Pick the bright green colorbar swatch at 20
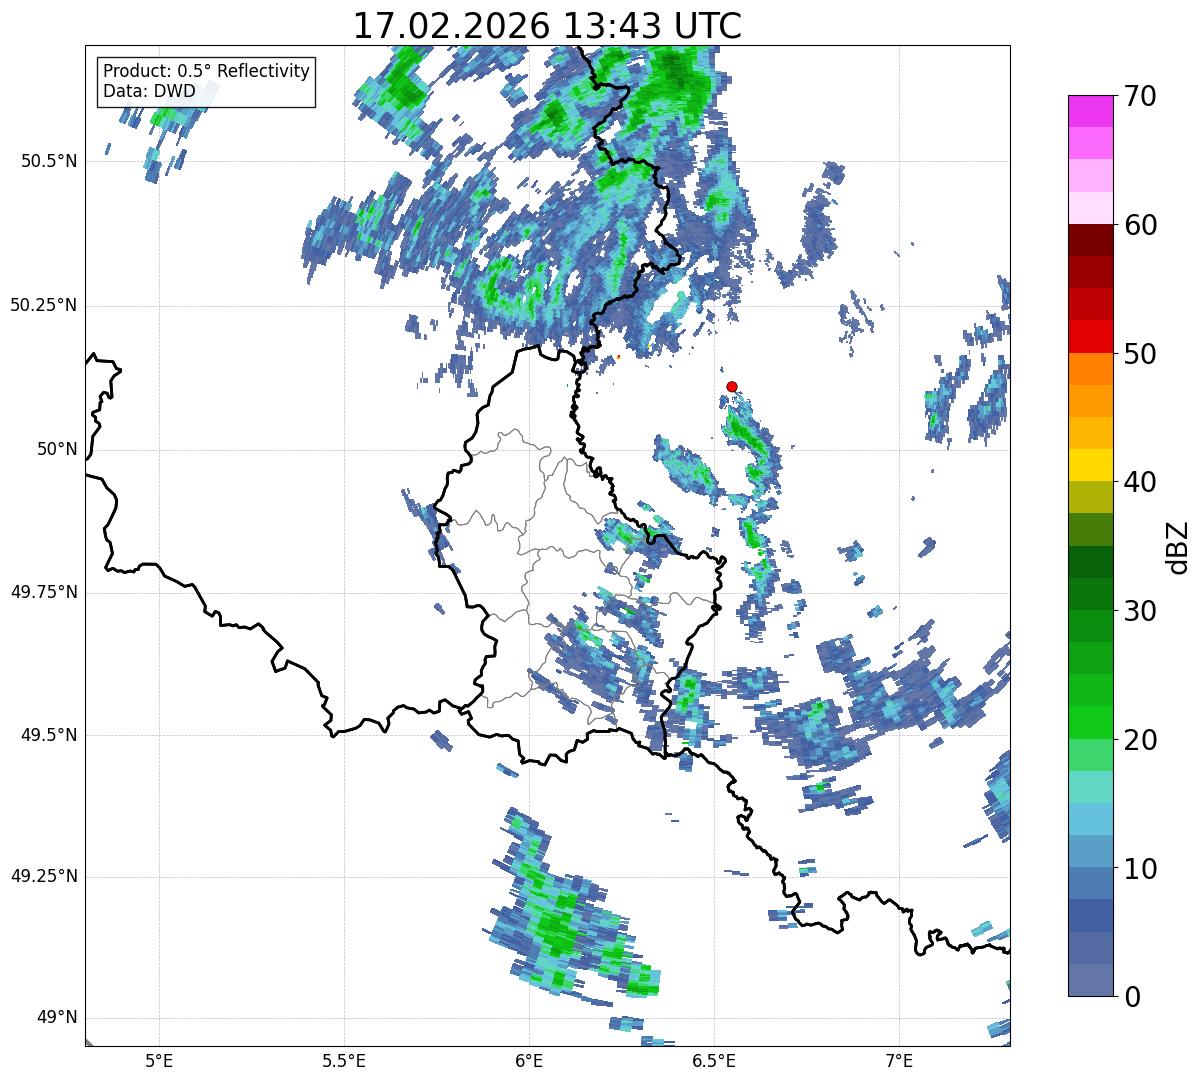 tap(1091, 723)
